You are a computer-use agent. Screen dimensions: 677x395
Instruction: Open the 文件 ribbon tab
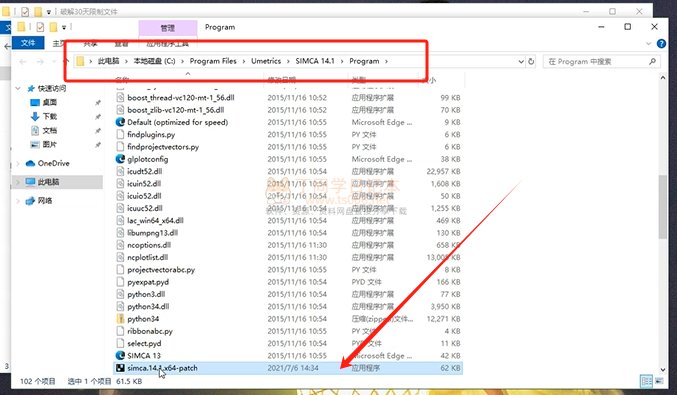(28, 43)
